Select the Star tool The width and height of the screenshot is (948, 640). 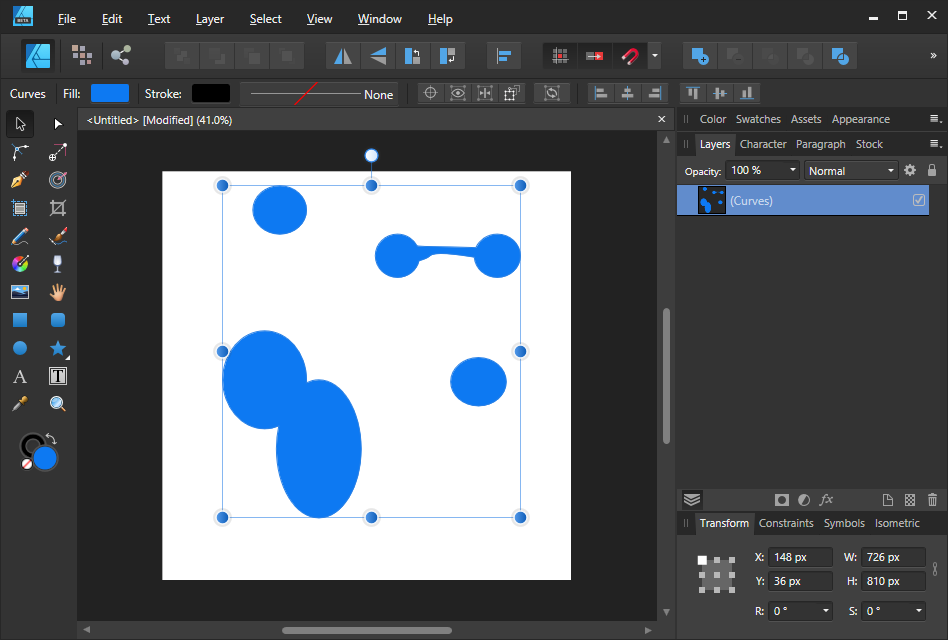(57, 348)
